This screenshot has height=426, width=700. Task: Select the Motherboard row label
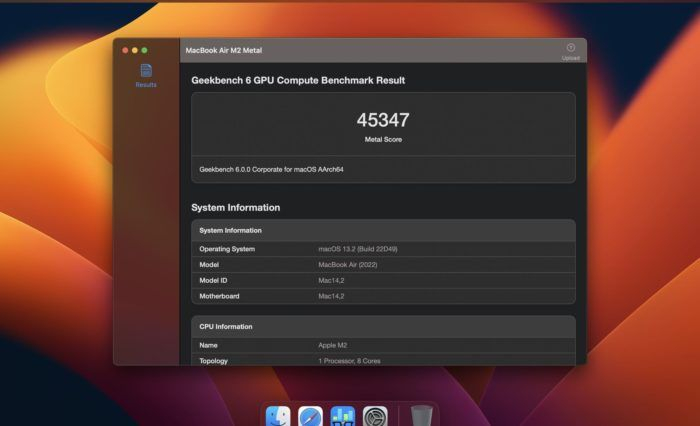(219, 296)
